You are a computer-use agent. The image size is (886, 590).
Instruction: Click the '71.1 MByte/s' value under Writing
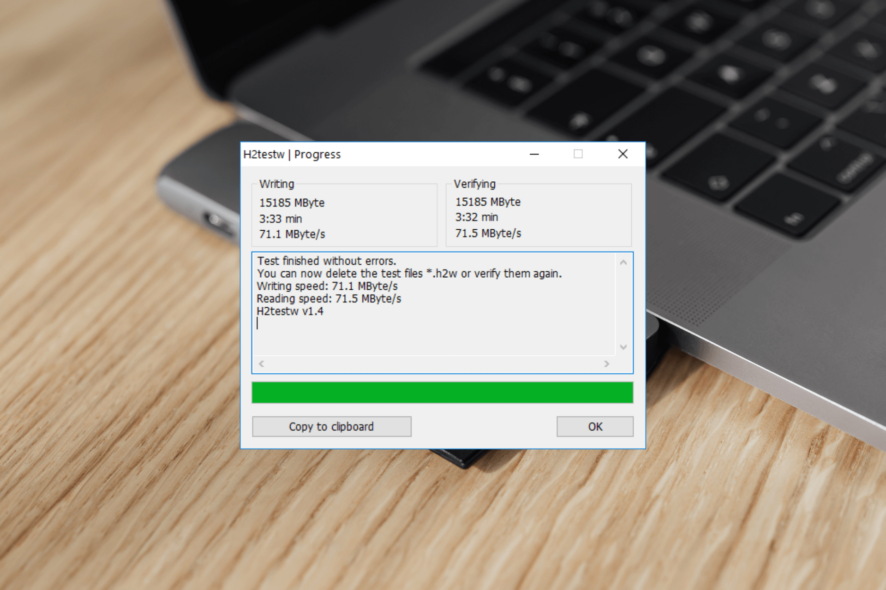click(292, 234)
